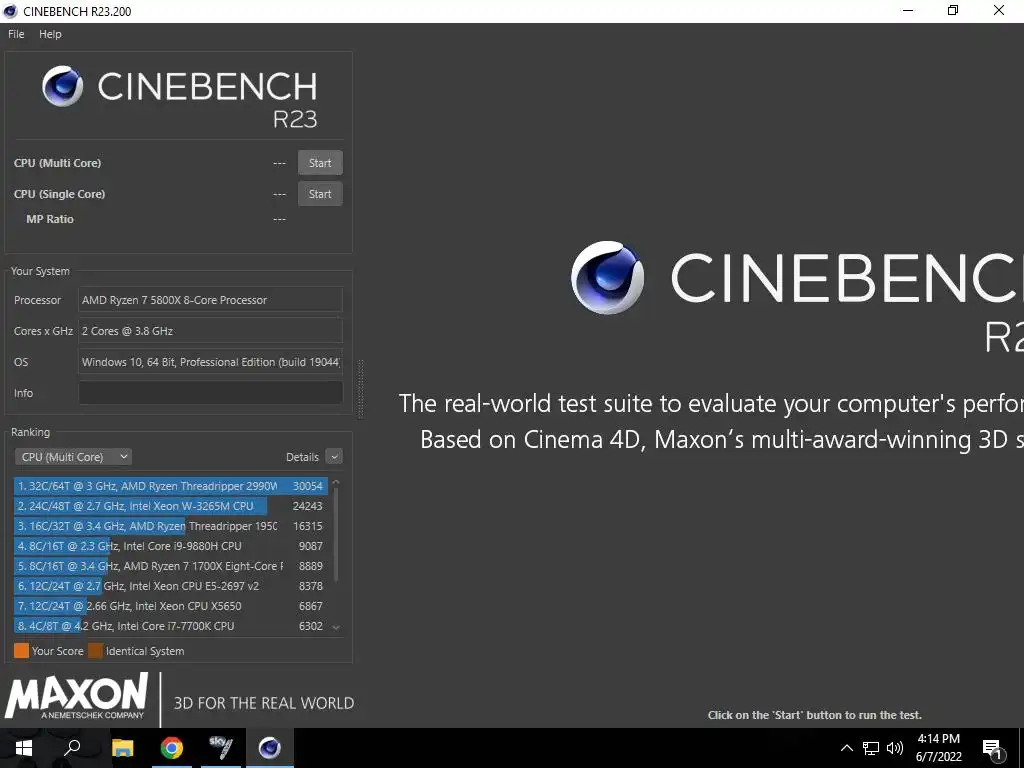
Task: Open the Windows Start menu
Action: click(x=24, y=748)
